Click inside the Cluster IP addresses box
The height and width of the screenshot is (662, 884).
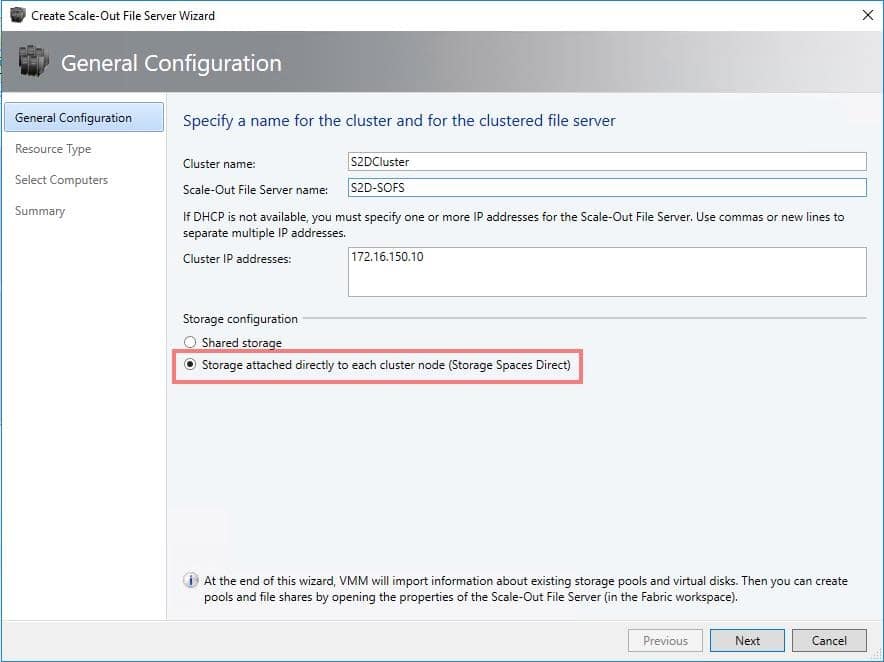[x=607, y=272]
